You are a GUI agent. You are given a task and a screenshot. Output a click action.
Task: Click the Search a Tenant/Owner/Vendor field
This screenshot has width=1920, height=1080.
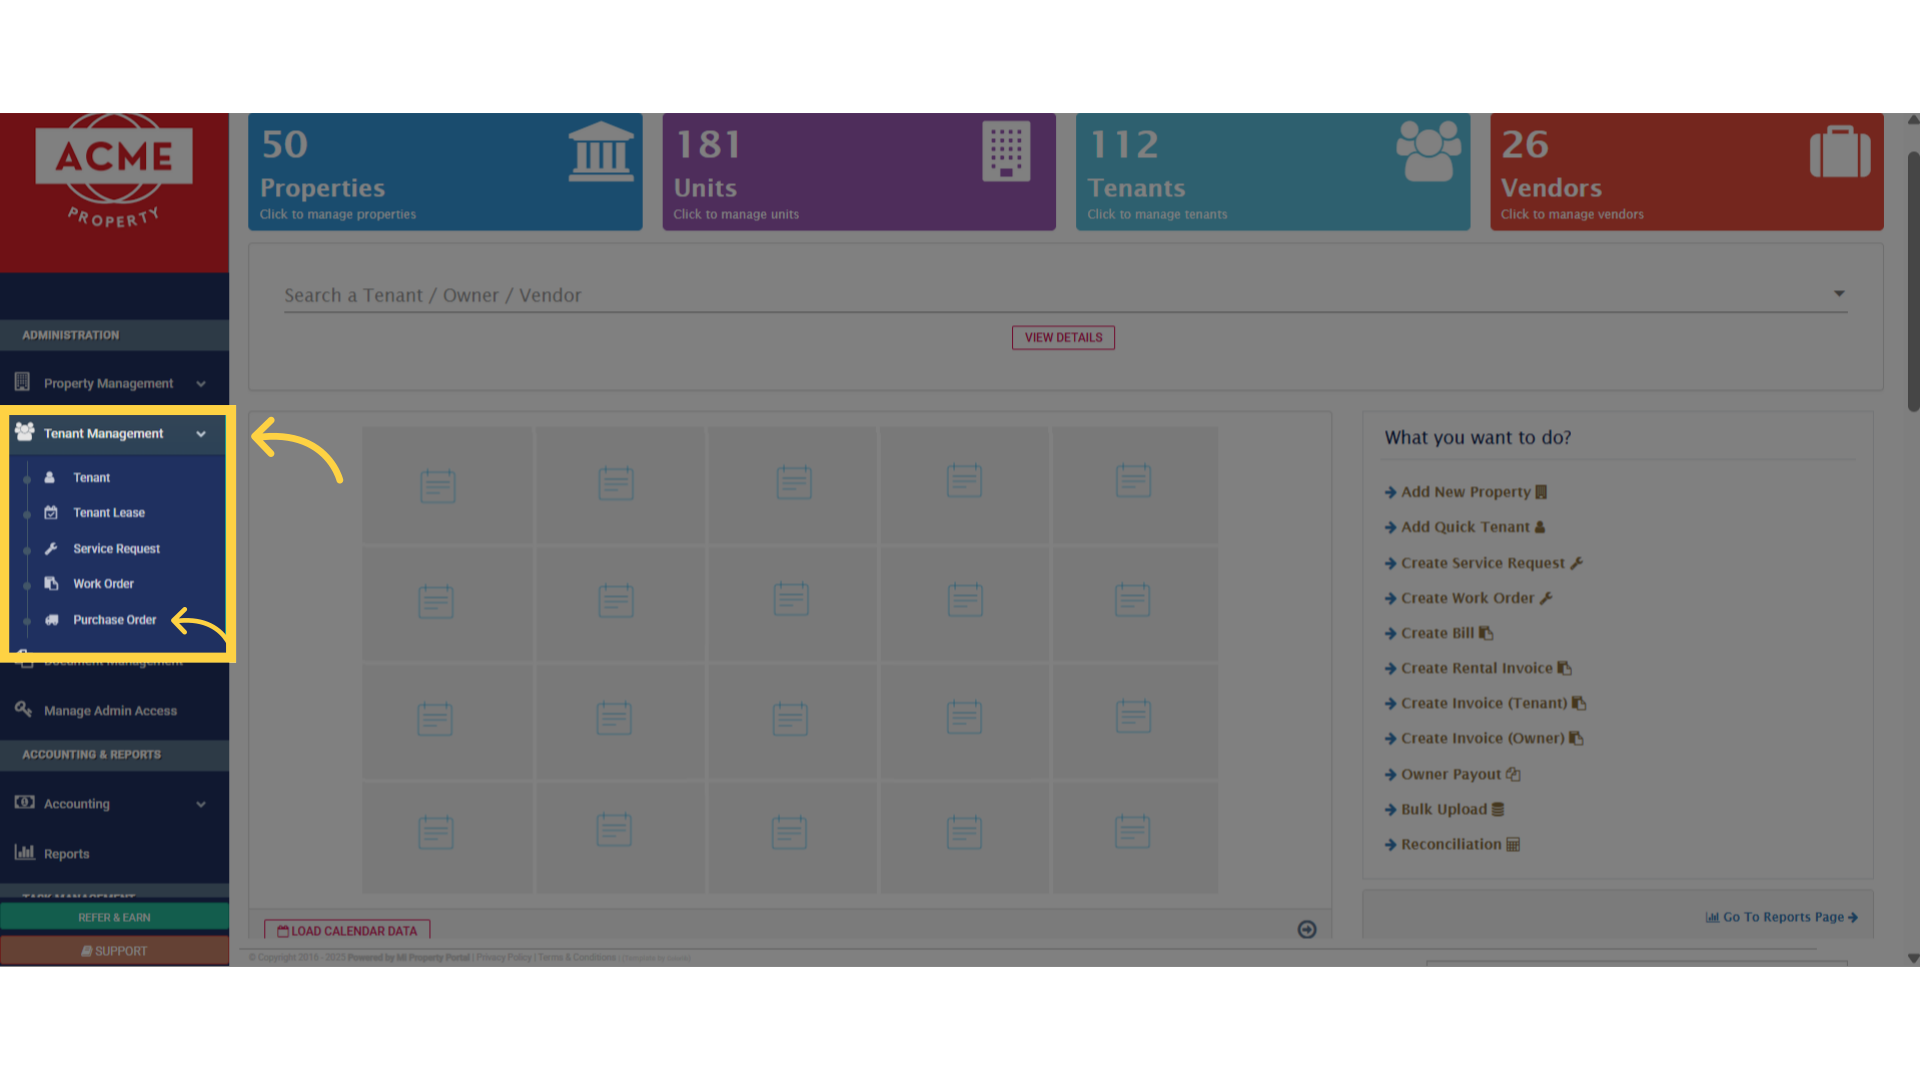700,295
